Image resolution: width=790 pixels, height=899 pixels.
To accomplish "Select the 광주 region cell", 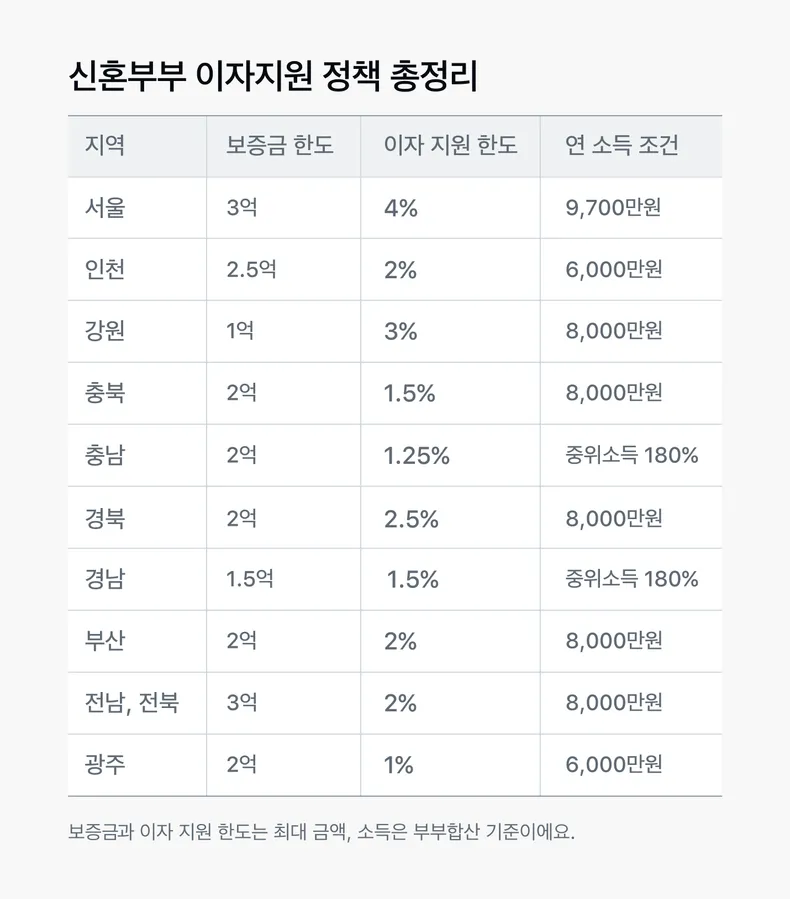I will [x=137, y=765].
